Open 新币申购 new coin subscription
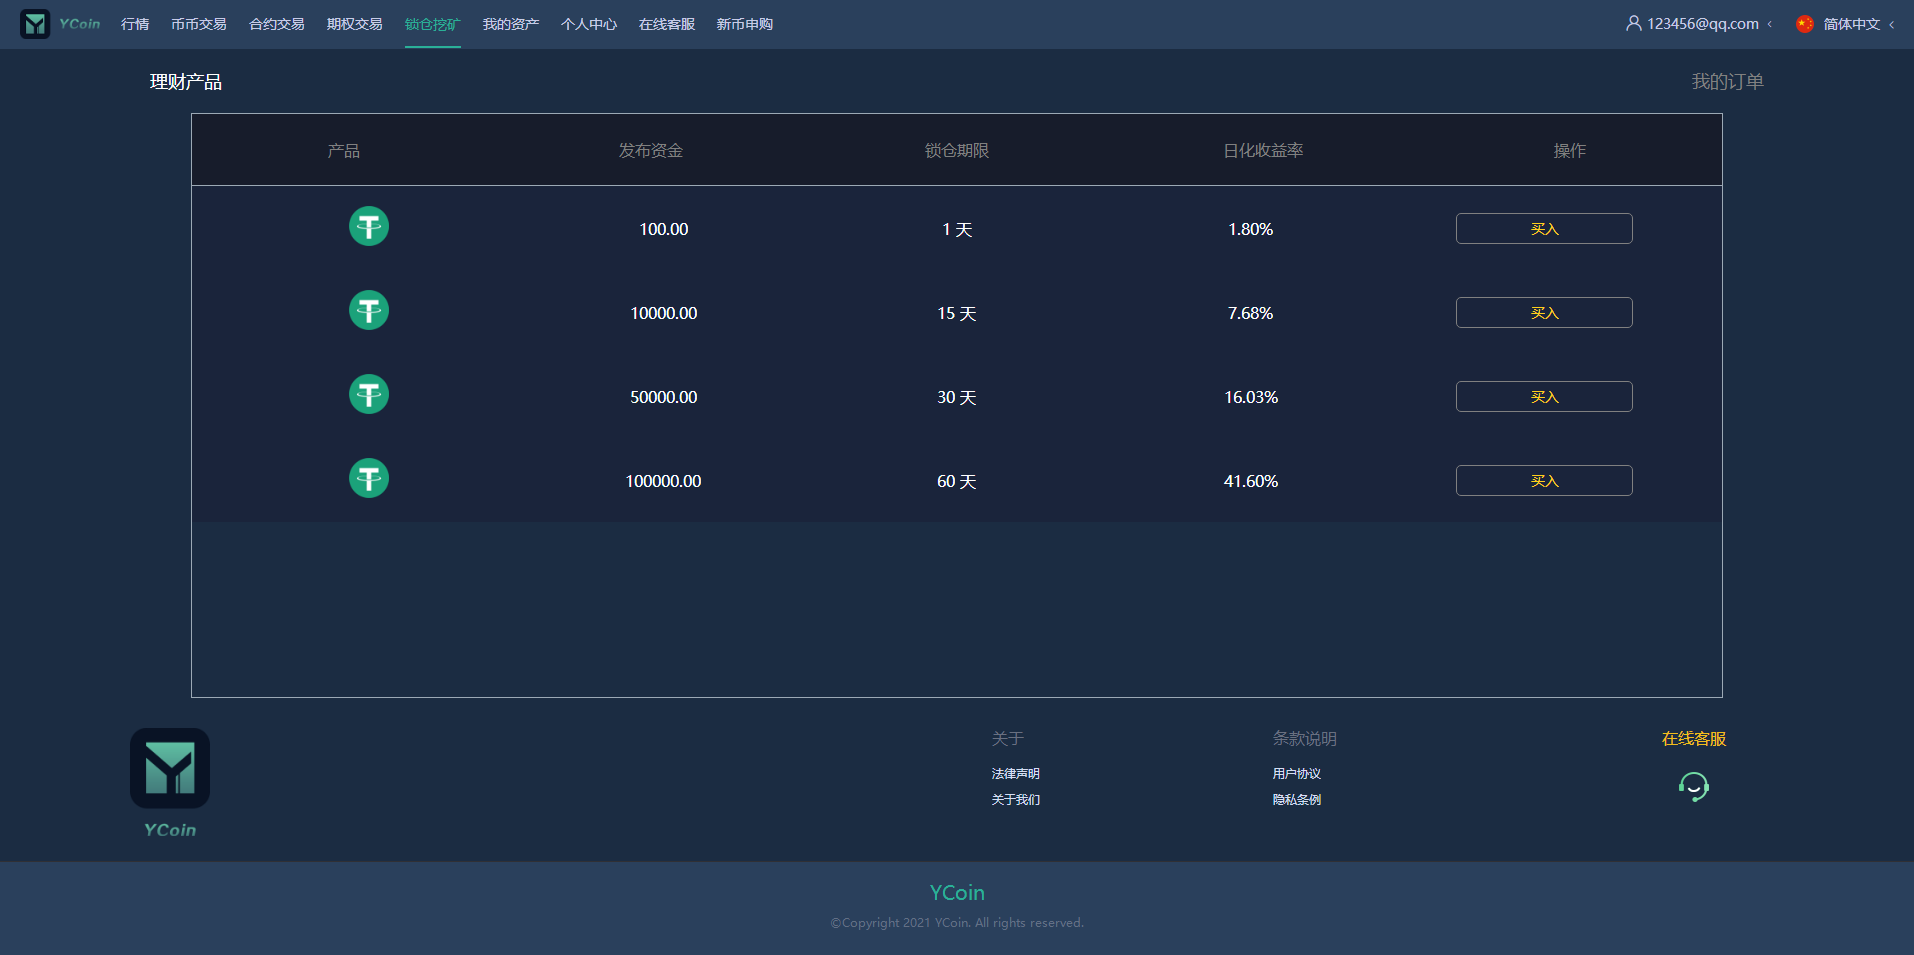1914x955 pixels. [x=744, y=24]
